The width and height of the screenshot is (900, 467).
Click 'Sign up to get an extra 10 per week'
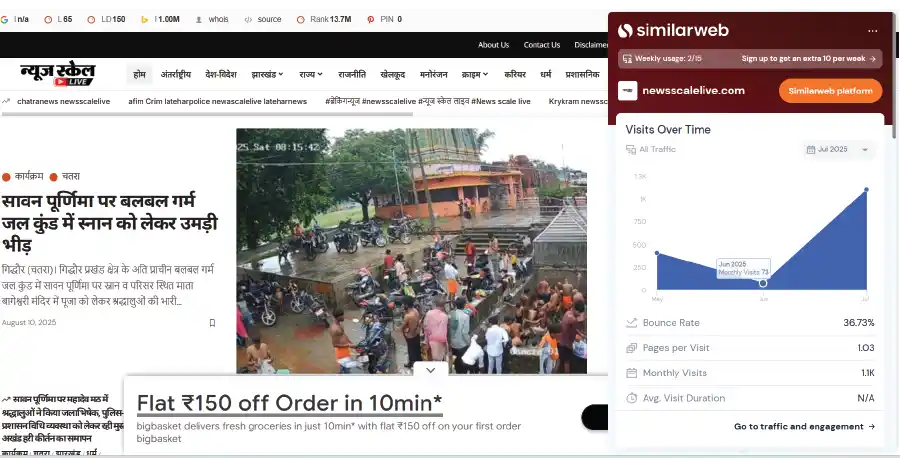(x=808, y=59)
